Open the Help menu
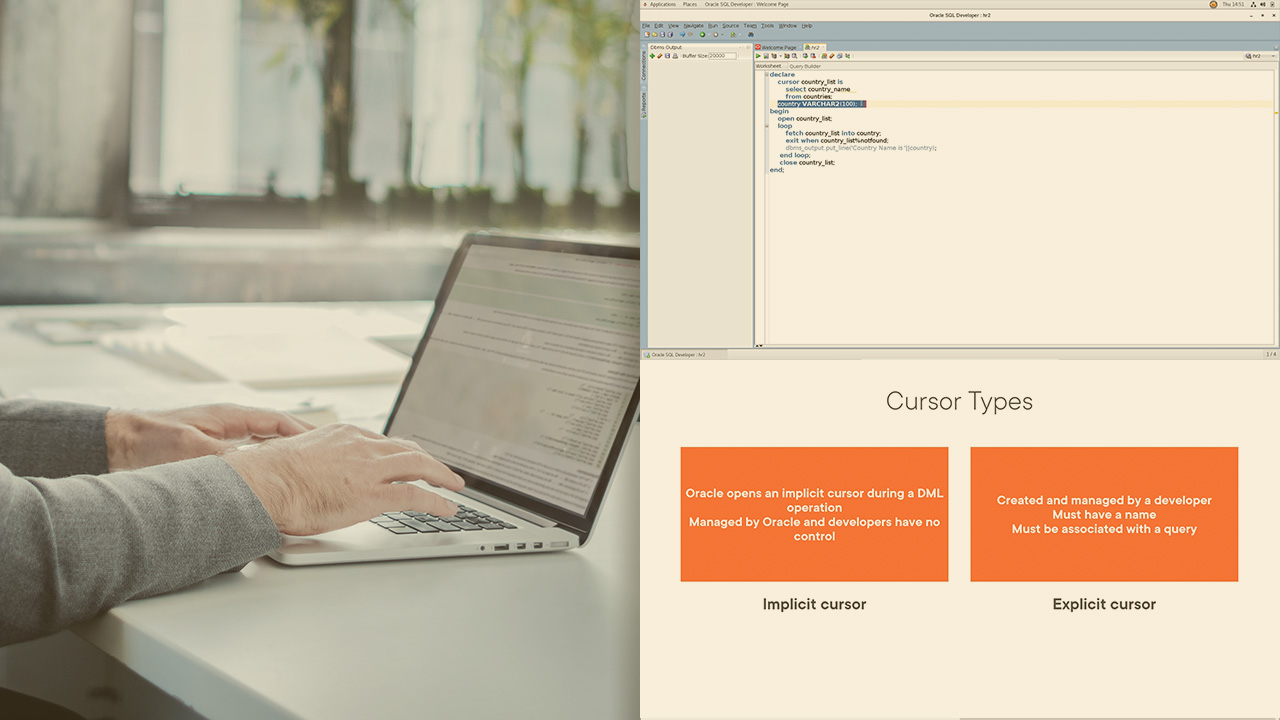1280x720 pixels. [x=807, y=26]
